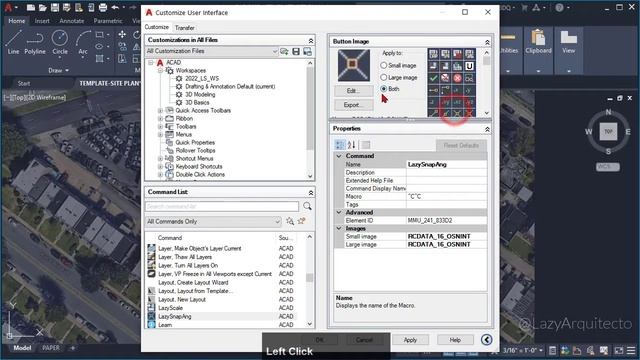This screenshot has height=360, width=640.
Task: Select the Polyline tool
Action: (35, 42)
